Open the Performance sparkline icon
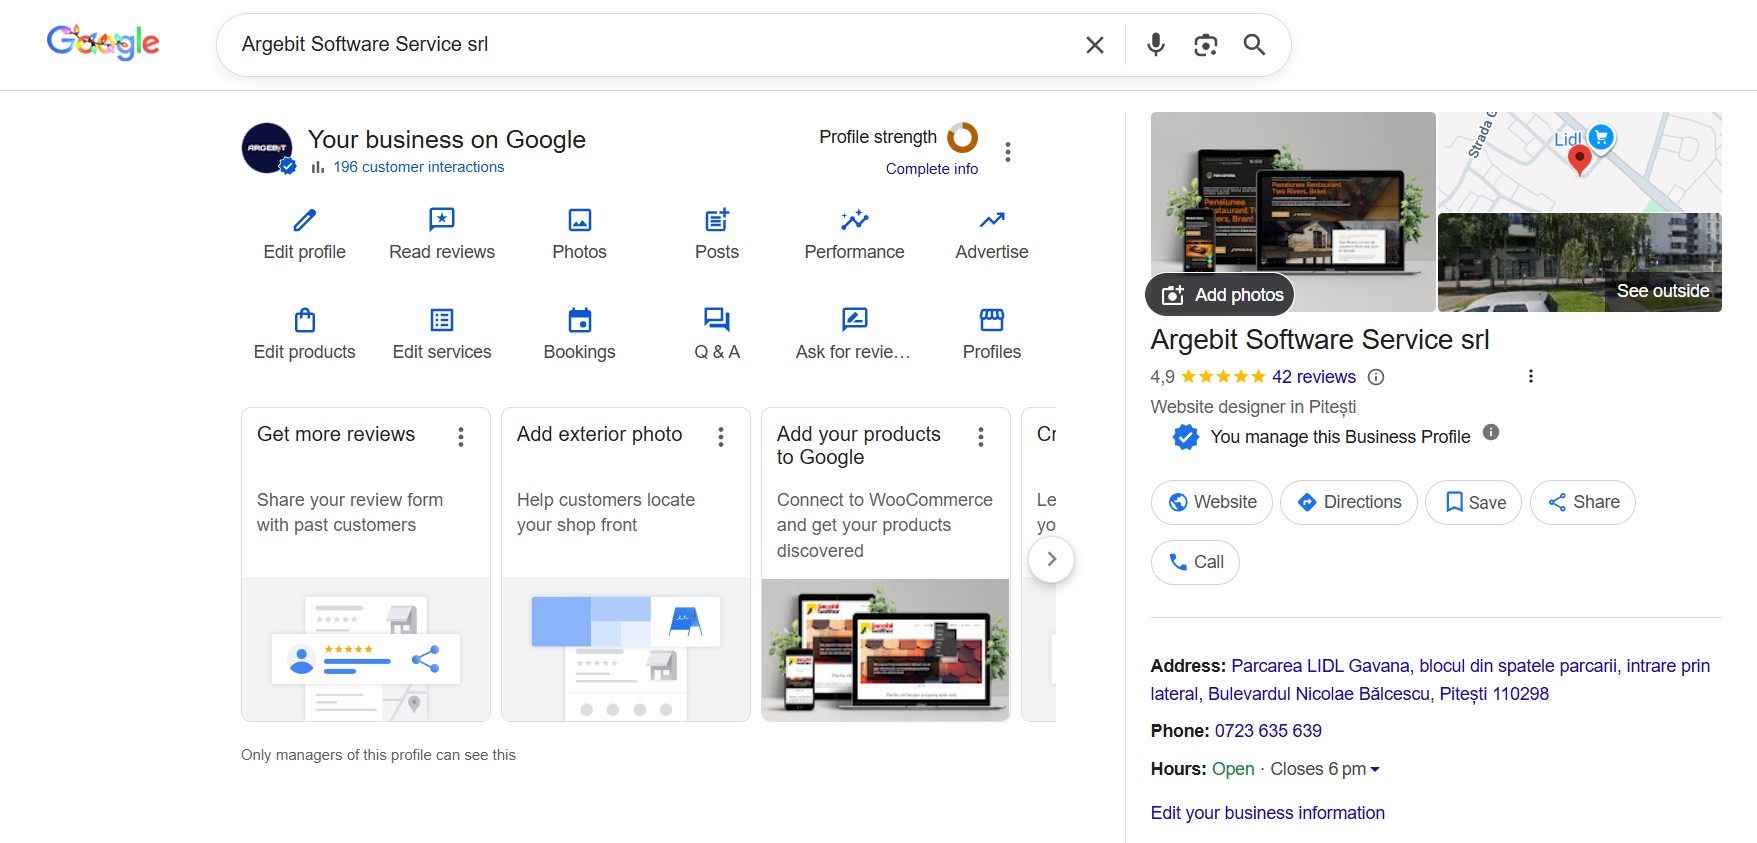Image resolution: width=1757 pixels, height=843 pixels. click(x=854, y=220)
